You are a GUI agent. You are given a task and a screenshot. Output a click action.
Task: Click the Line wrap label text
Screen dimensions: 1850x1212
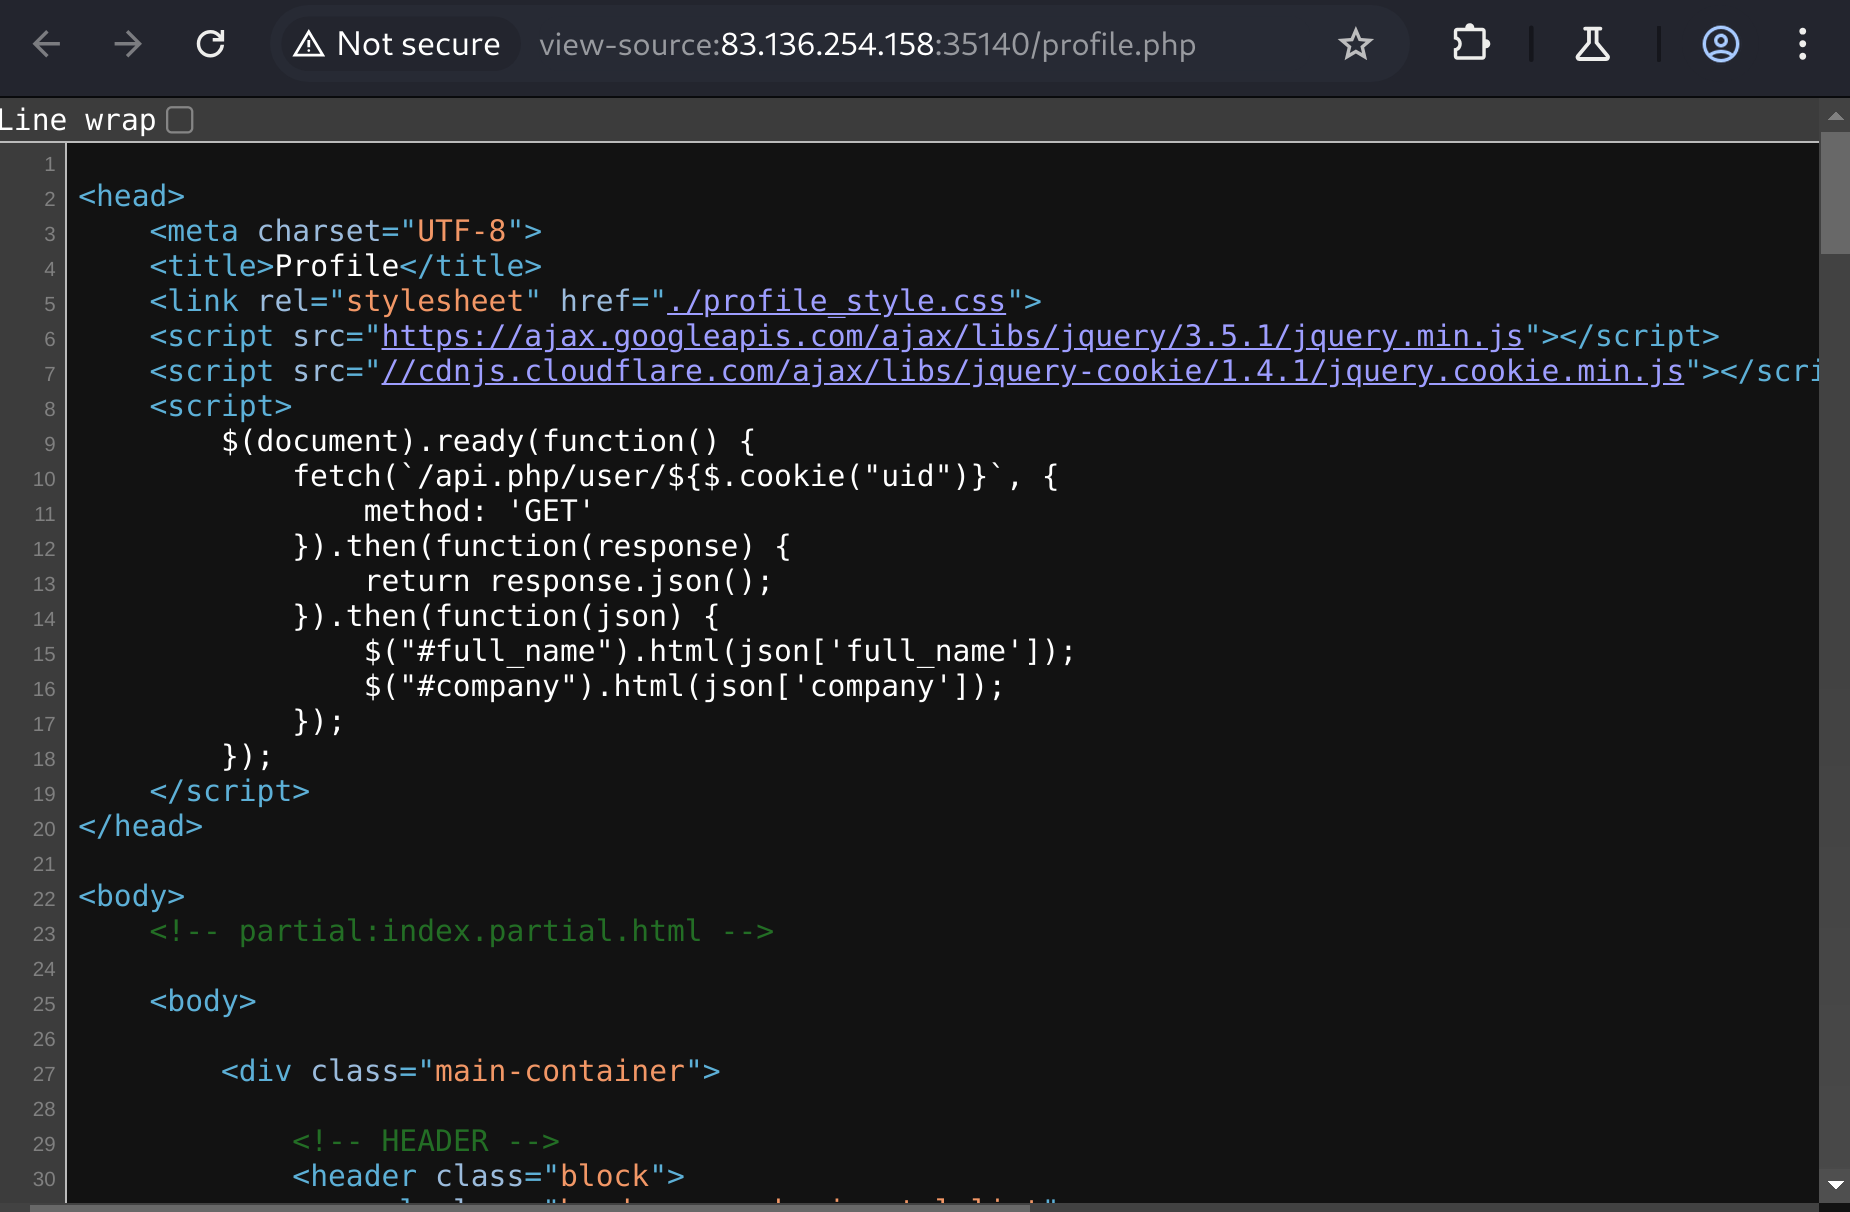[78, 120]
